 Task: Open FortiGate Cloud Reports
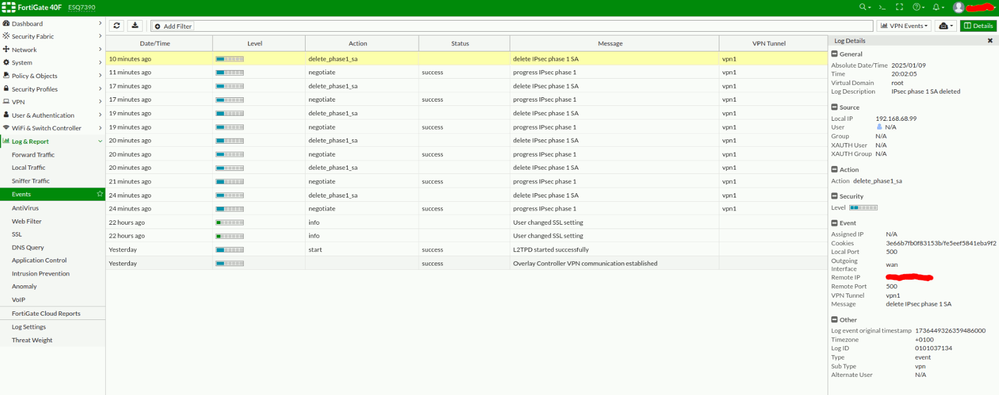[46, 313]
